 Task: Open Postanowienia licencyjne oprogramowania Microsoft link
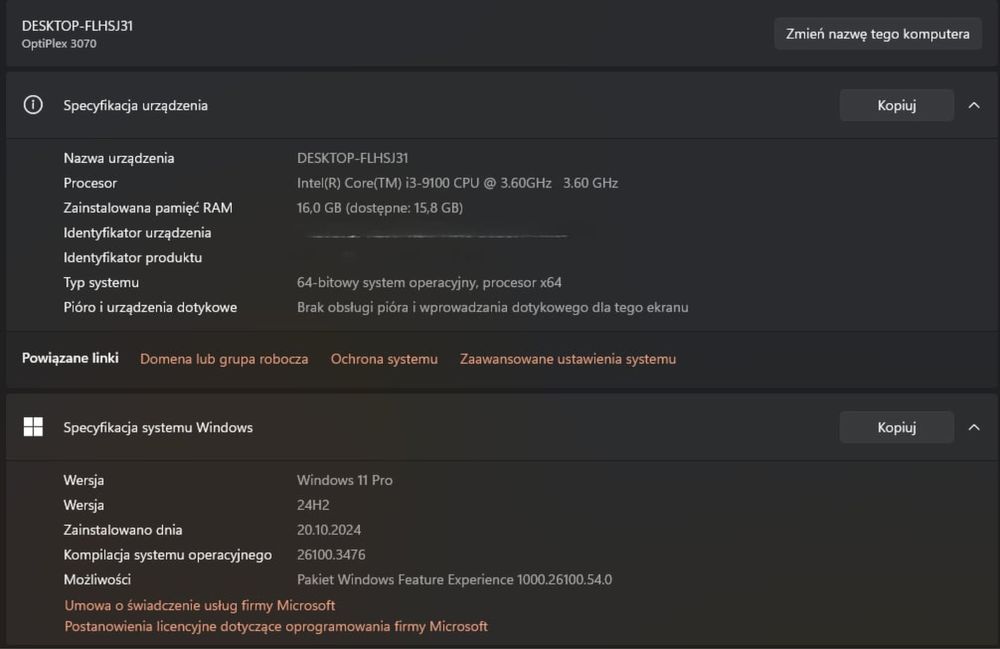276,627
